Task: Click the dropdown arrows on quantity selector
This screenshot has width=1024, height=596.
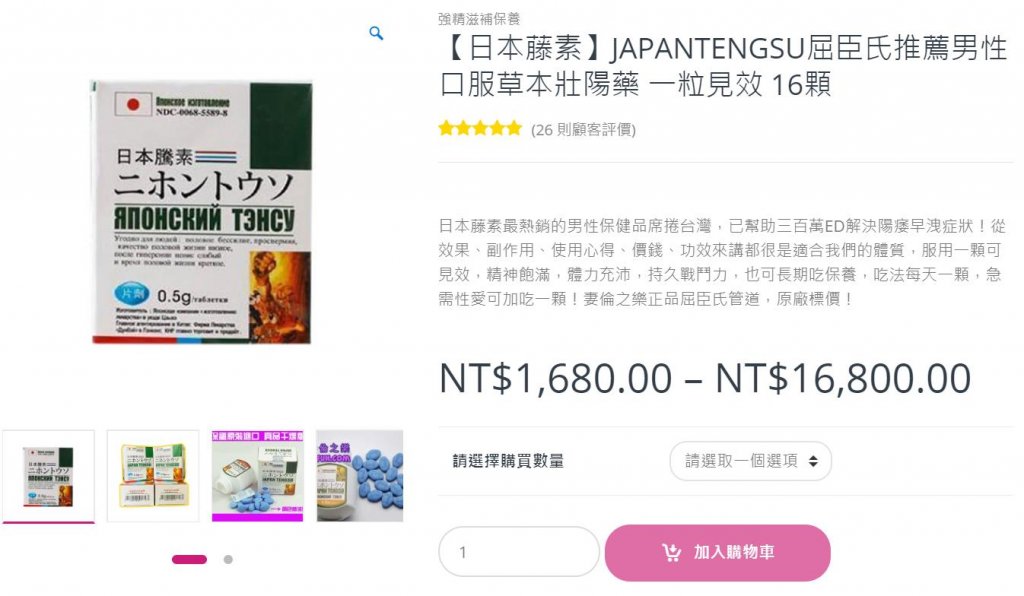Action: [x=813, y=461]
